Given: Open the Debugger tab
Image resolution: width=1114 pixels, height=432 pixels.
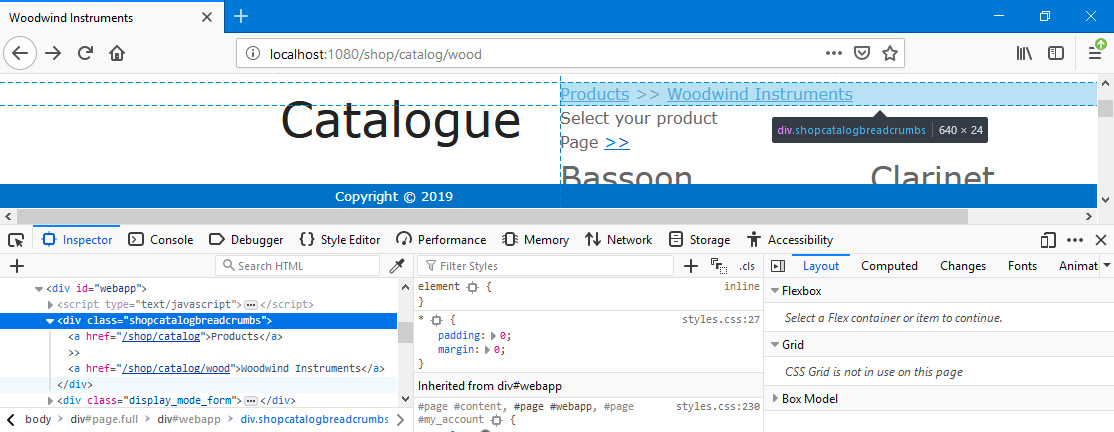Looking at the screenshot, I should (x=246, y=240).
